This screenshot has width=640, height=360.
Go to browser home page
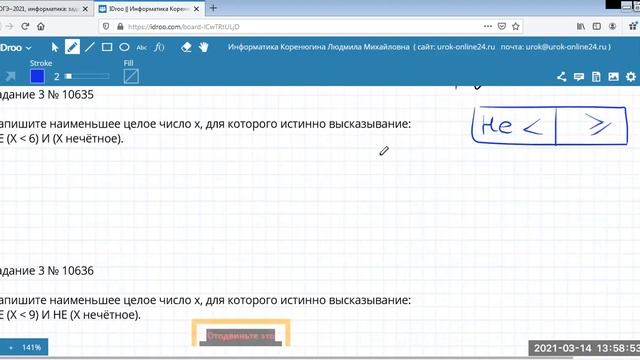click(41, 26)
